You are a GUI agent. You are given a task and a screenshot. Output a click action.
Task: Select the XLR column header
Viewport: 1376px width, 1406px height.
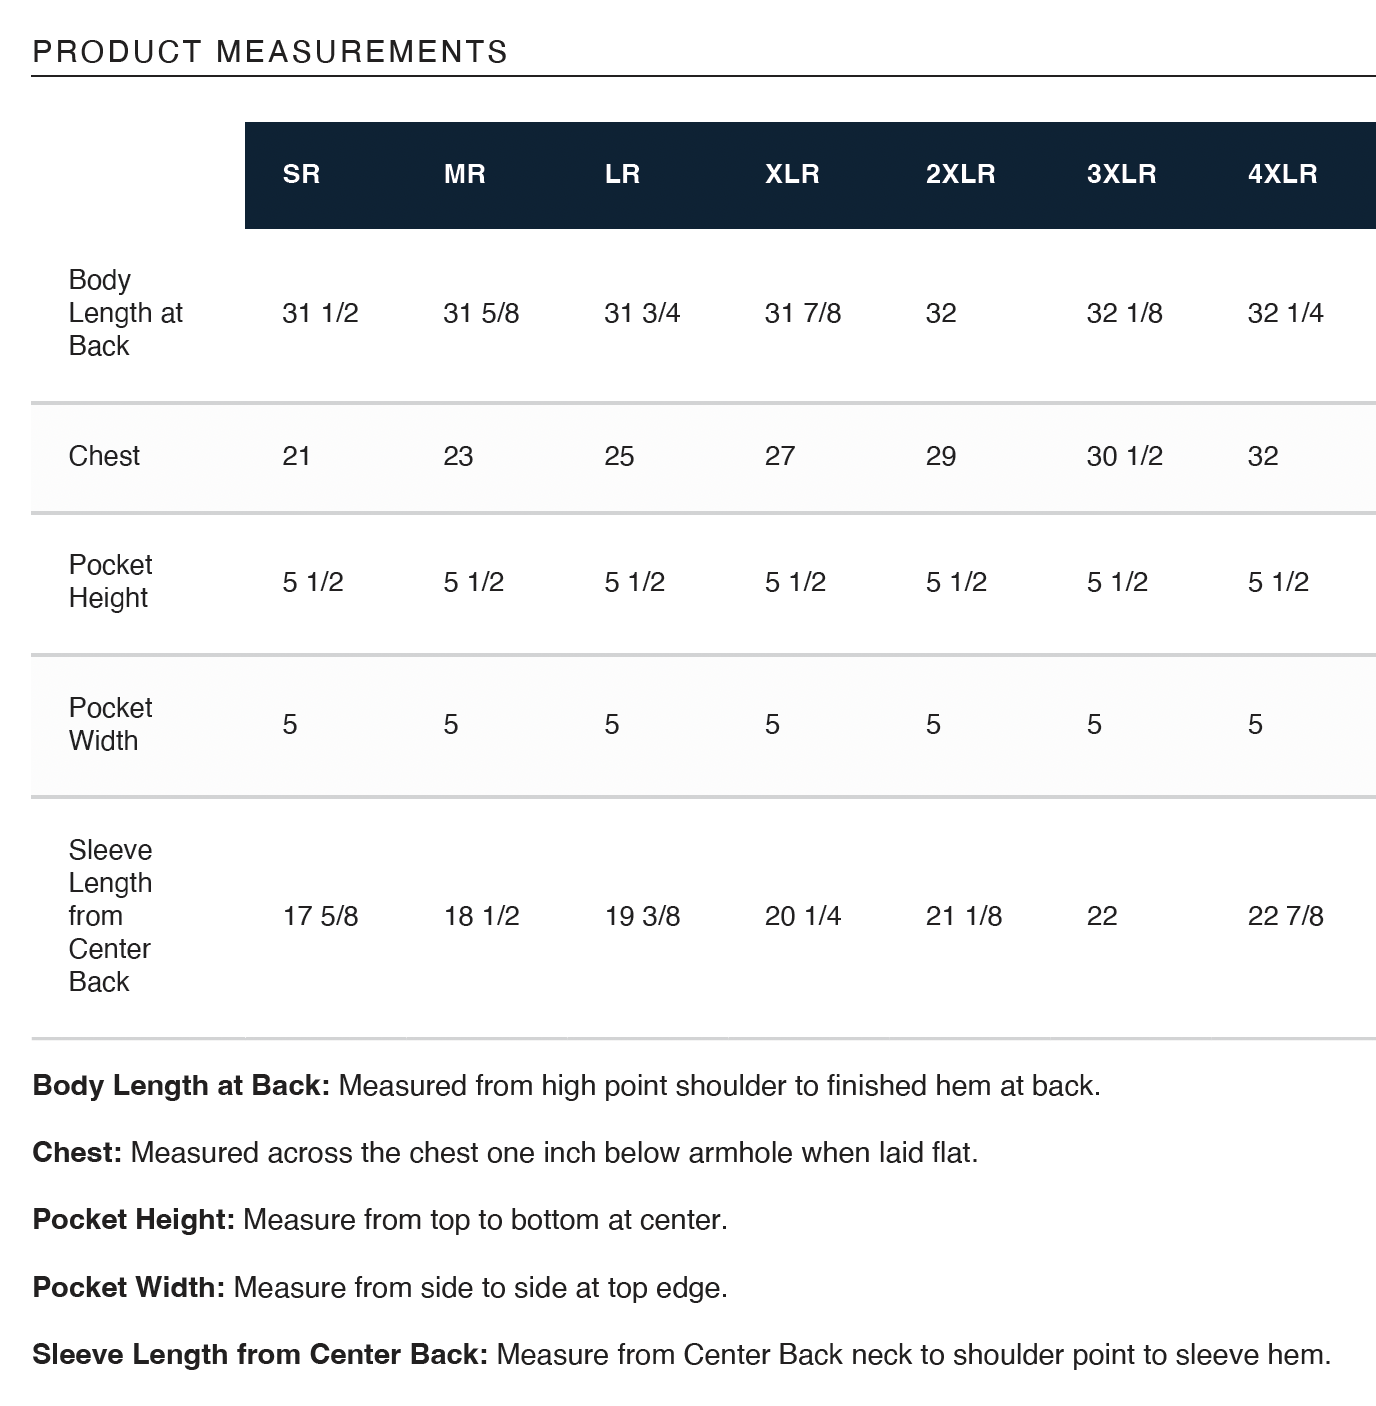tap(792, 174)
